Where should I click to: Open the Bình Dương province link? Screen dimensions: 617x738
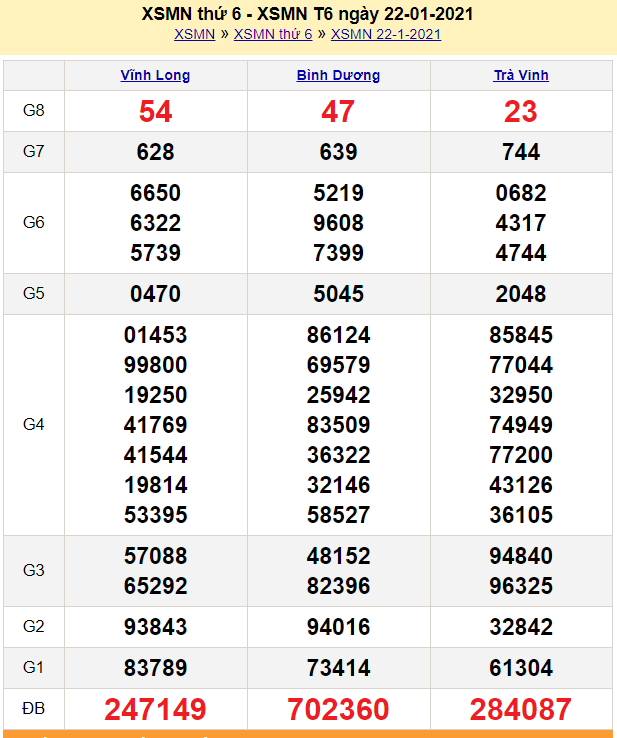point(338,75)
